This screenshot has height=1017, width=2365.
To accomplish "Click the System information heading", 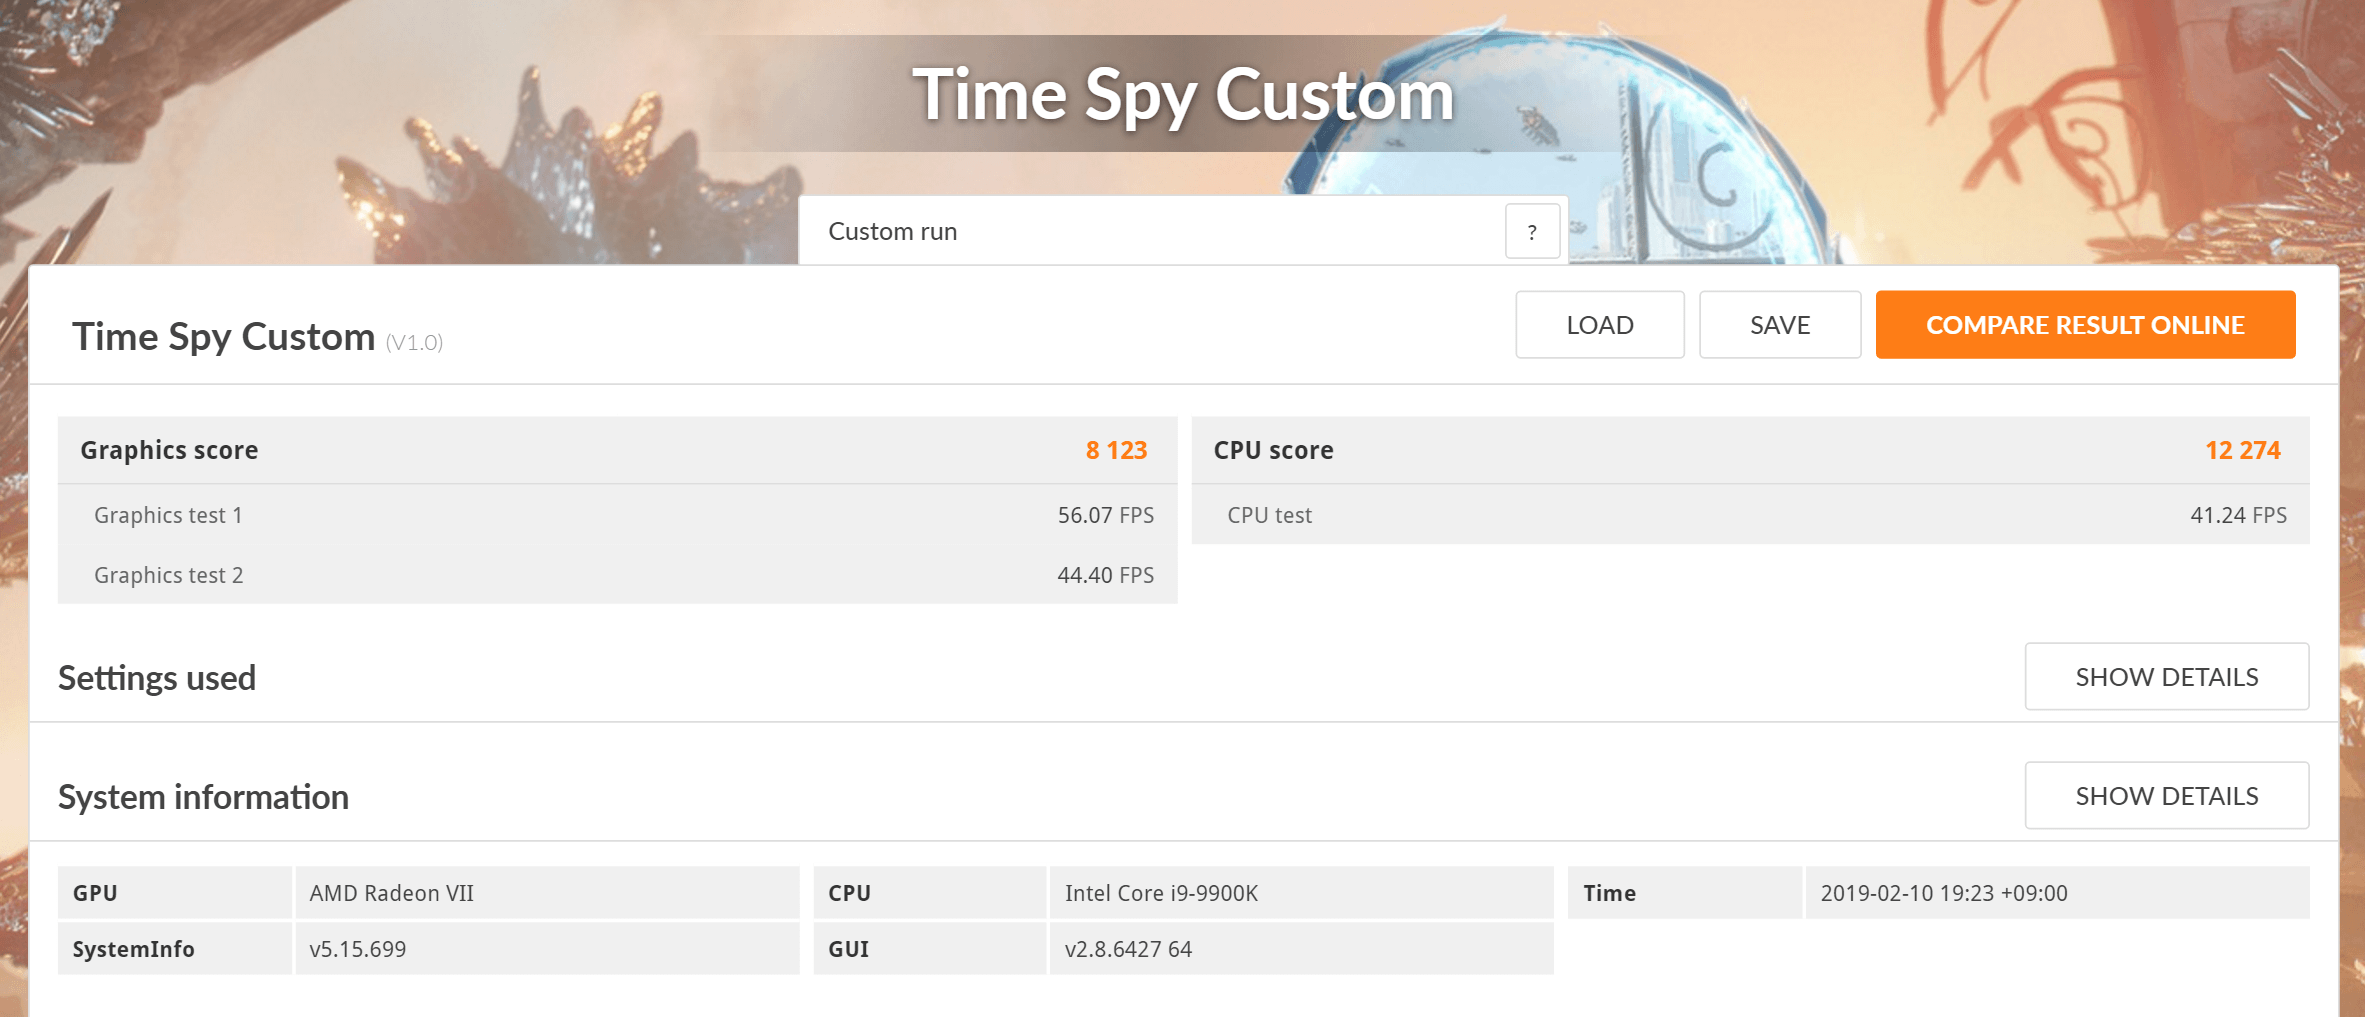I will click(x=203, y=797).
